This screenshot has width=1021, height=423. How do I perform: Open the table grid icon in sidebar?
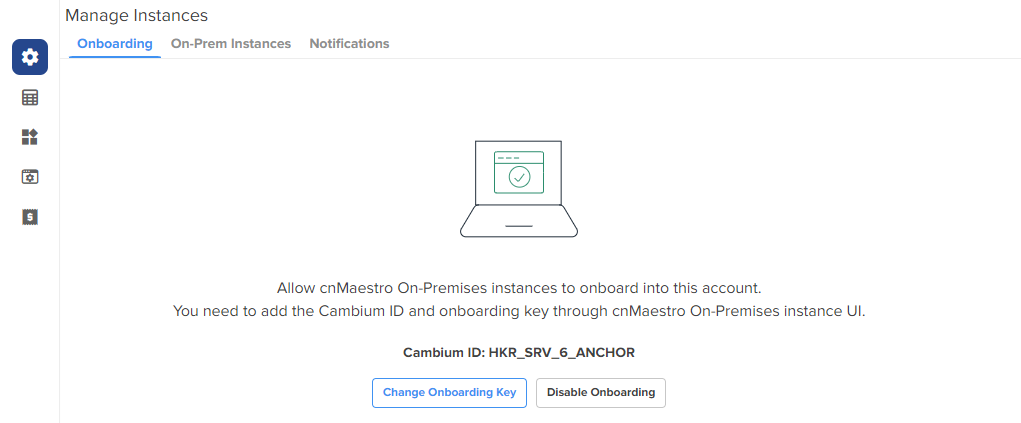[x=30, y=98]
